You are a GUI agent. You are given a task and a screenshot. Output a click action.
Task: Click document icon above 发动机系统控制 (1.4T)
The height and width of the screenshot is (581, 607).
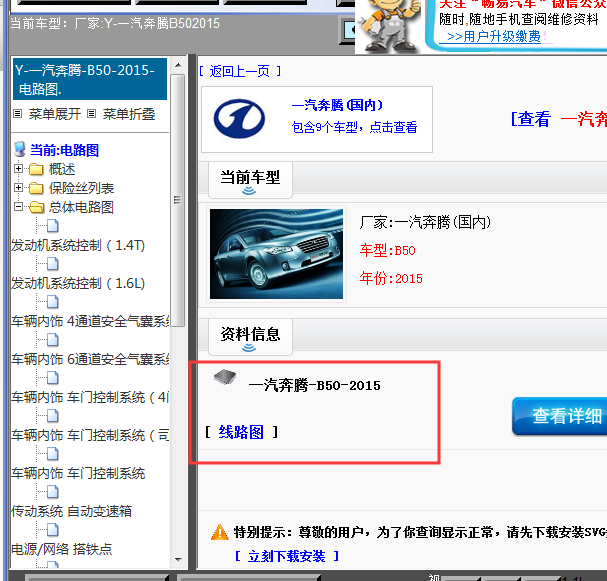(53, 226)
